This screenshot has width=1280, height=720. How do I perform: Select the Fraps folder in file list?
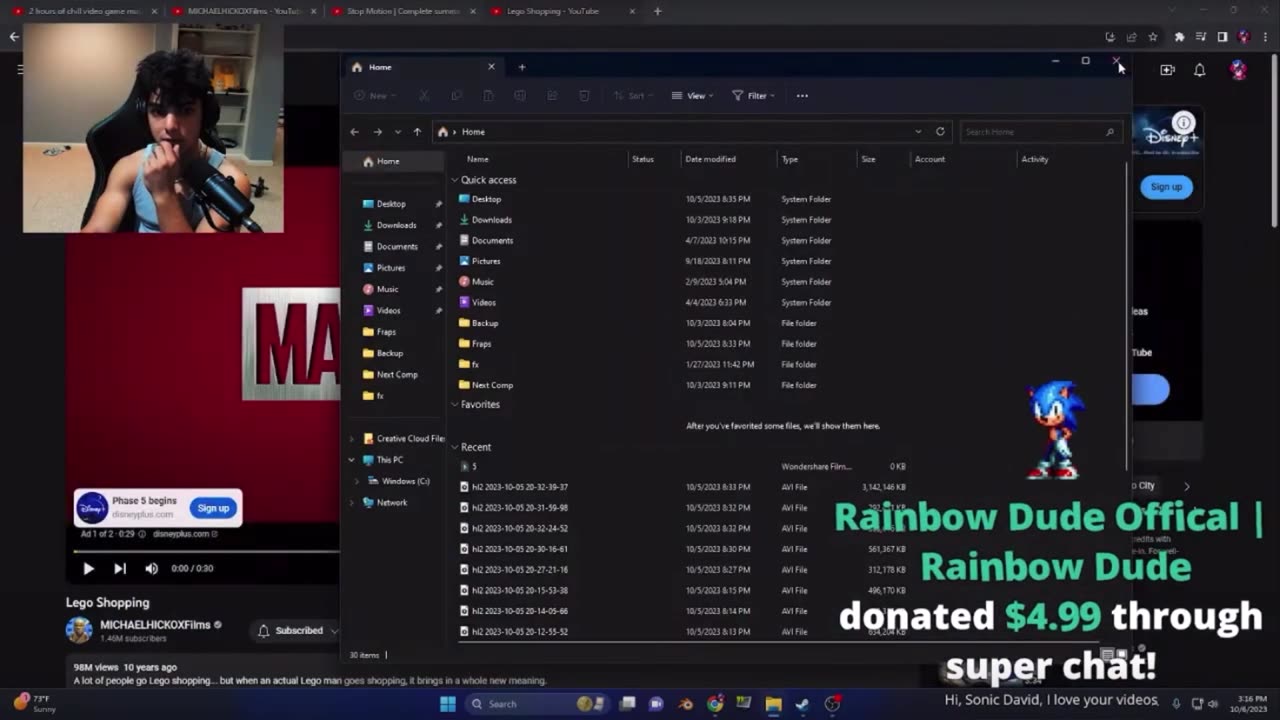[482, 344]
